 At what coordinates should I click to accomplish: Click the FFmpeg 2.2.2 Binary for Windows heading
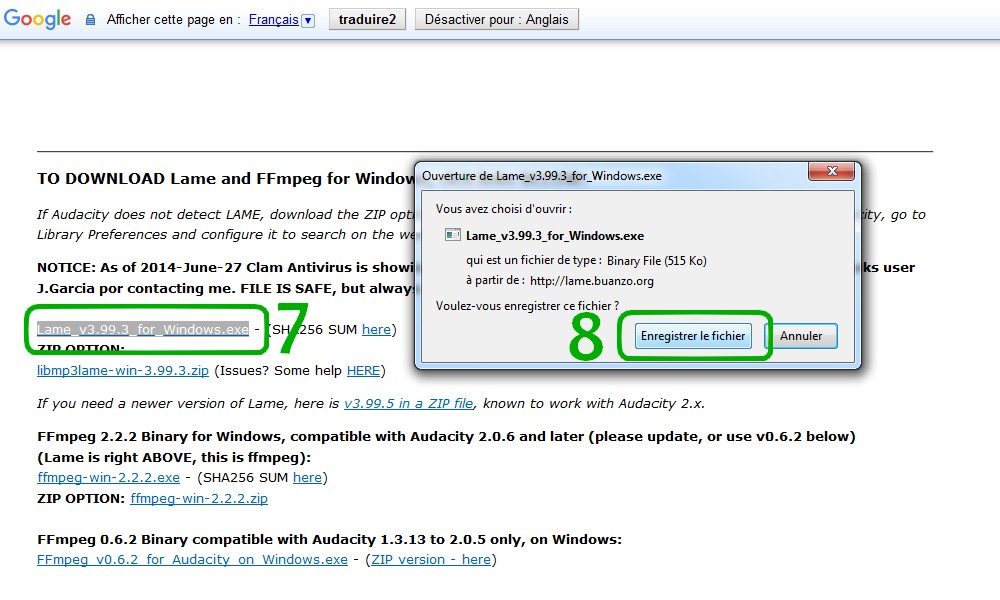click(x=446, y=437)
